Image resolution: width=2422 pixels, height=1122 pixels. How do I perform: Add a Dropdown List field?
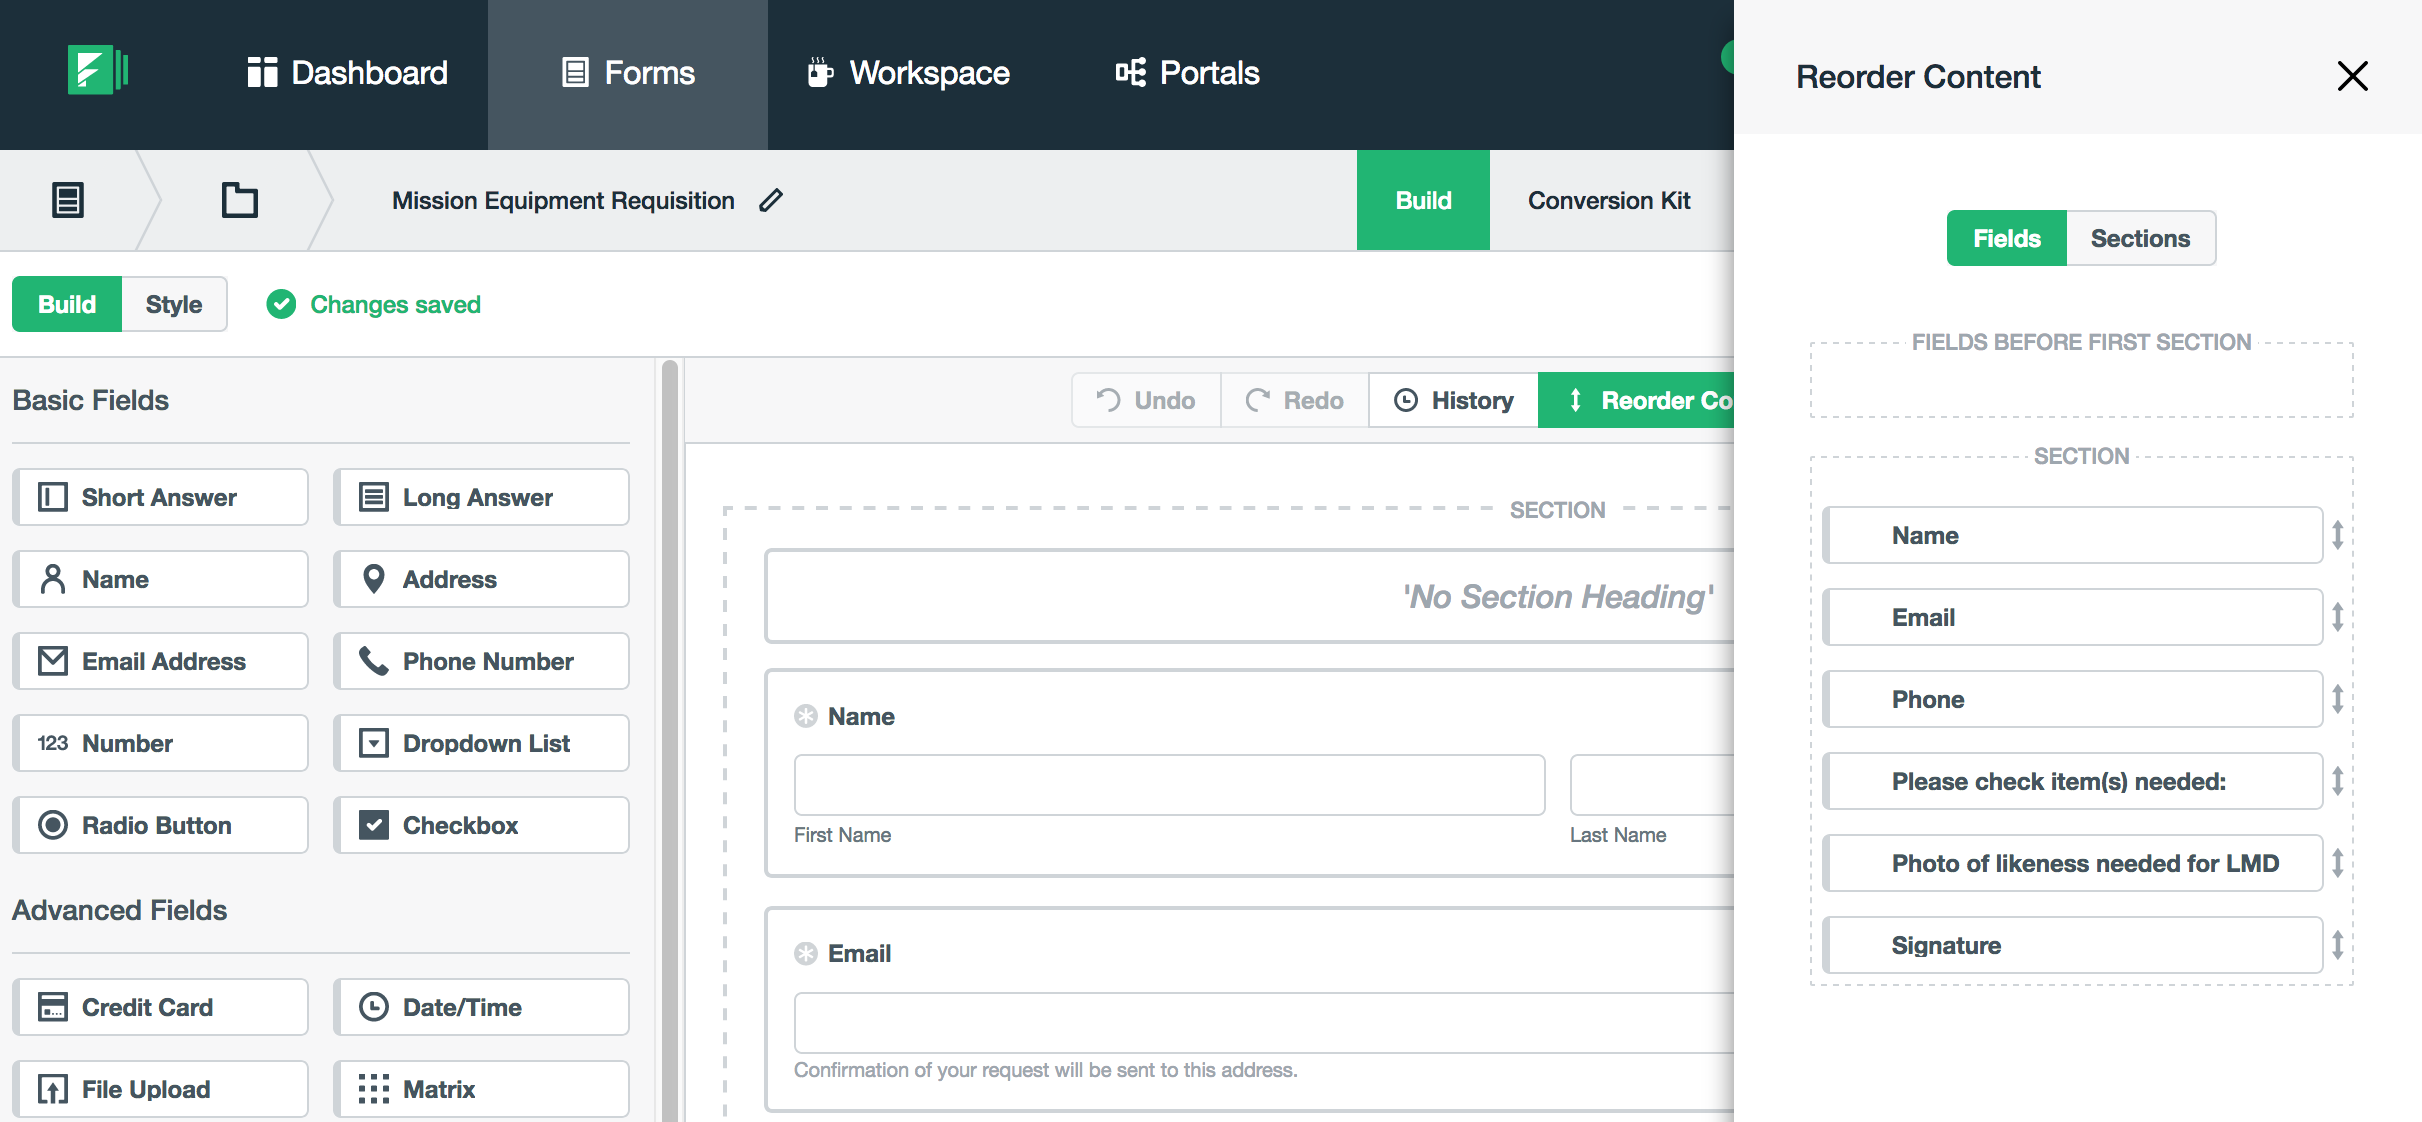coord(481,743)
